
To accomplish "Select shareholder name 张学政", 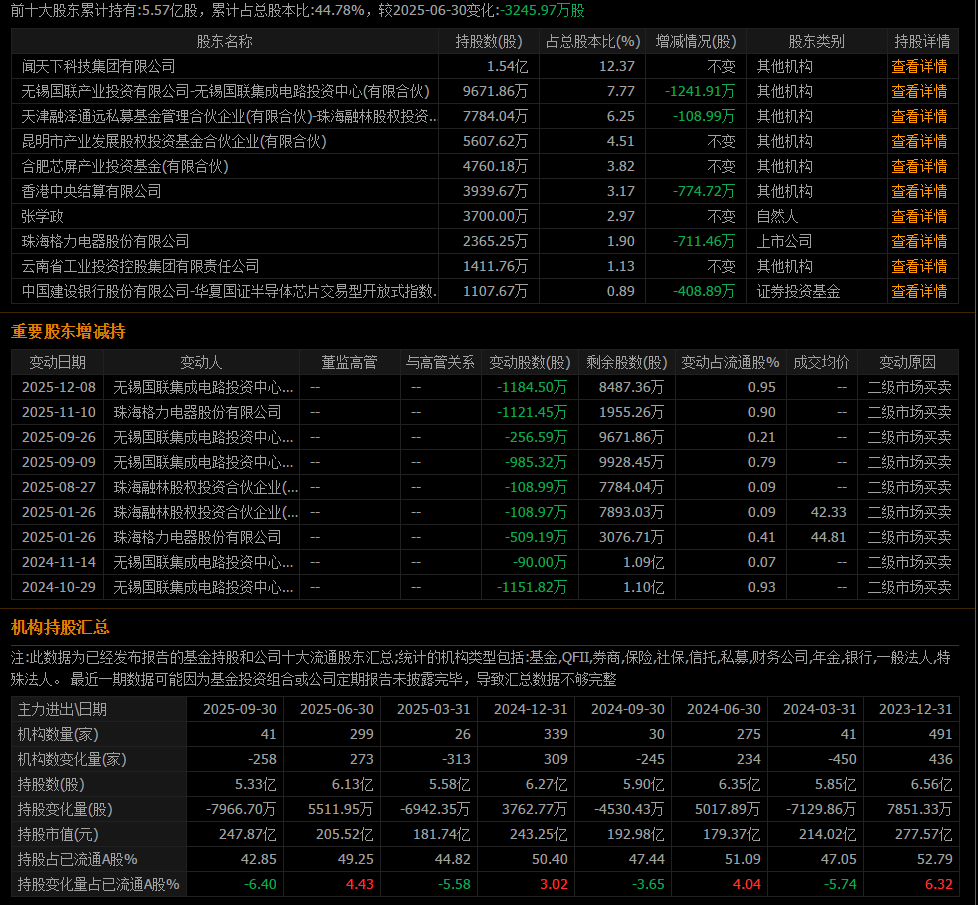I will pyautogui.click(x=42, y=216).
